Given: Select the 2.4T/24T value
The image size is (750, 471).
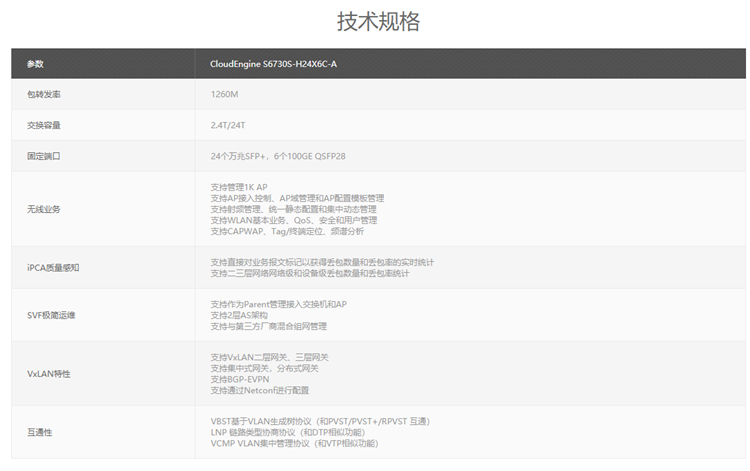Looking at the screenshot, I should (229, 125).
